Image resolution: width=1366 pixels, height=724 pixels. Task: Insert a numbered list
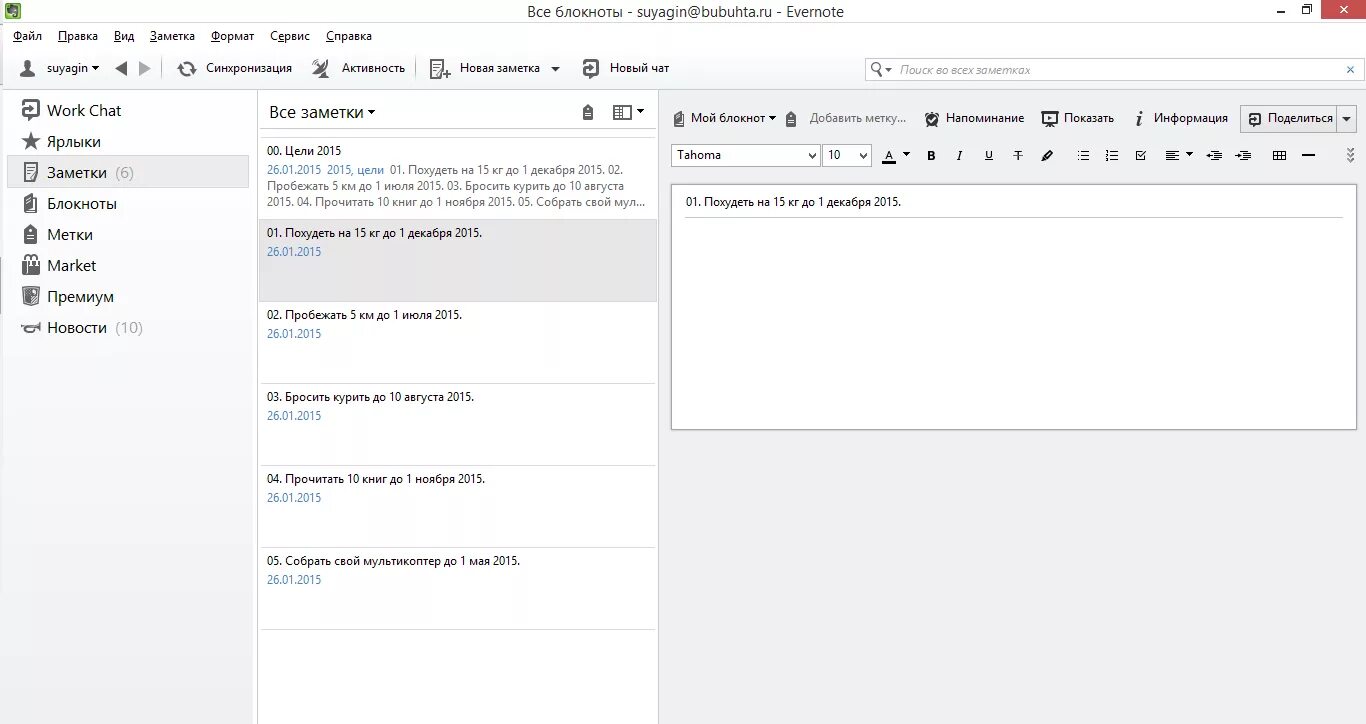1112,156
